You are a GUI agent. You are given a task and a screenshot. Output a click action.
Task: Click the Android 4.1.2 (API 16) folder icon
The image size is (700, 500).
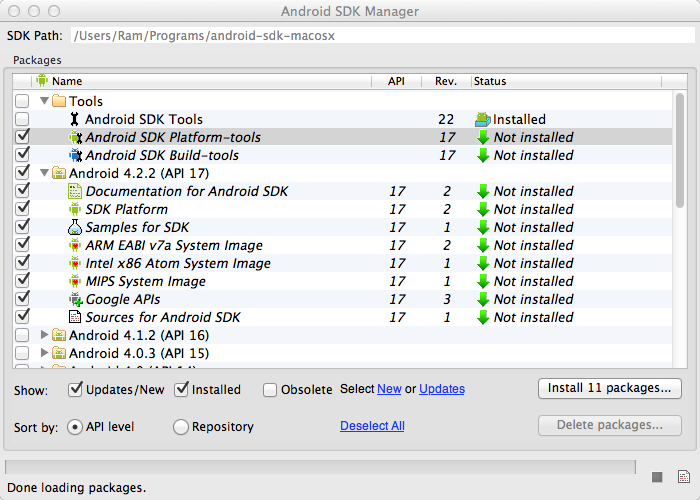point(59,335)
